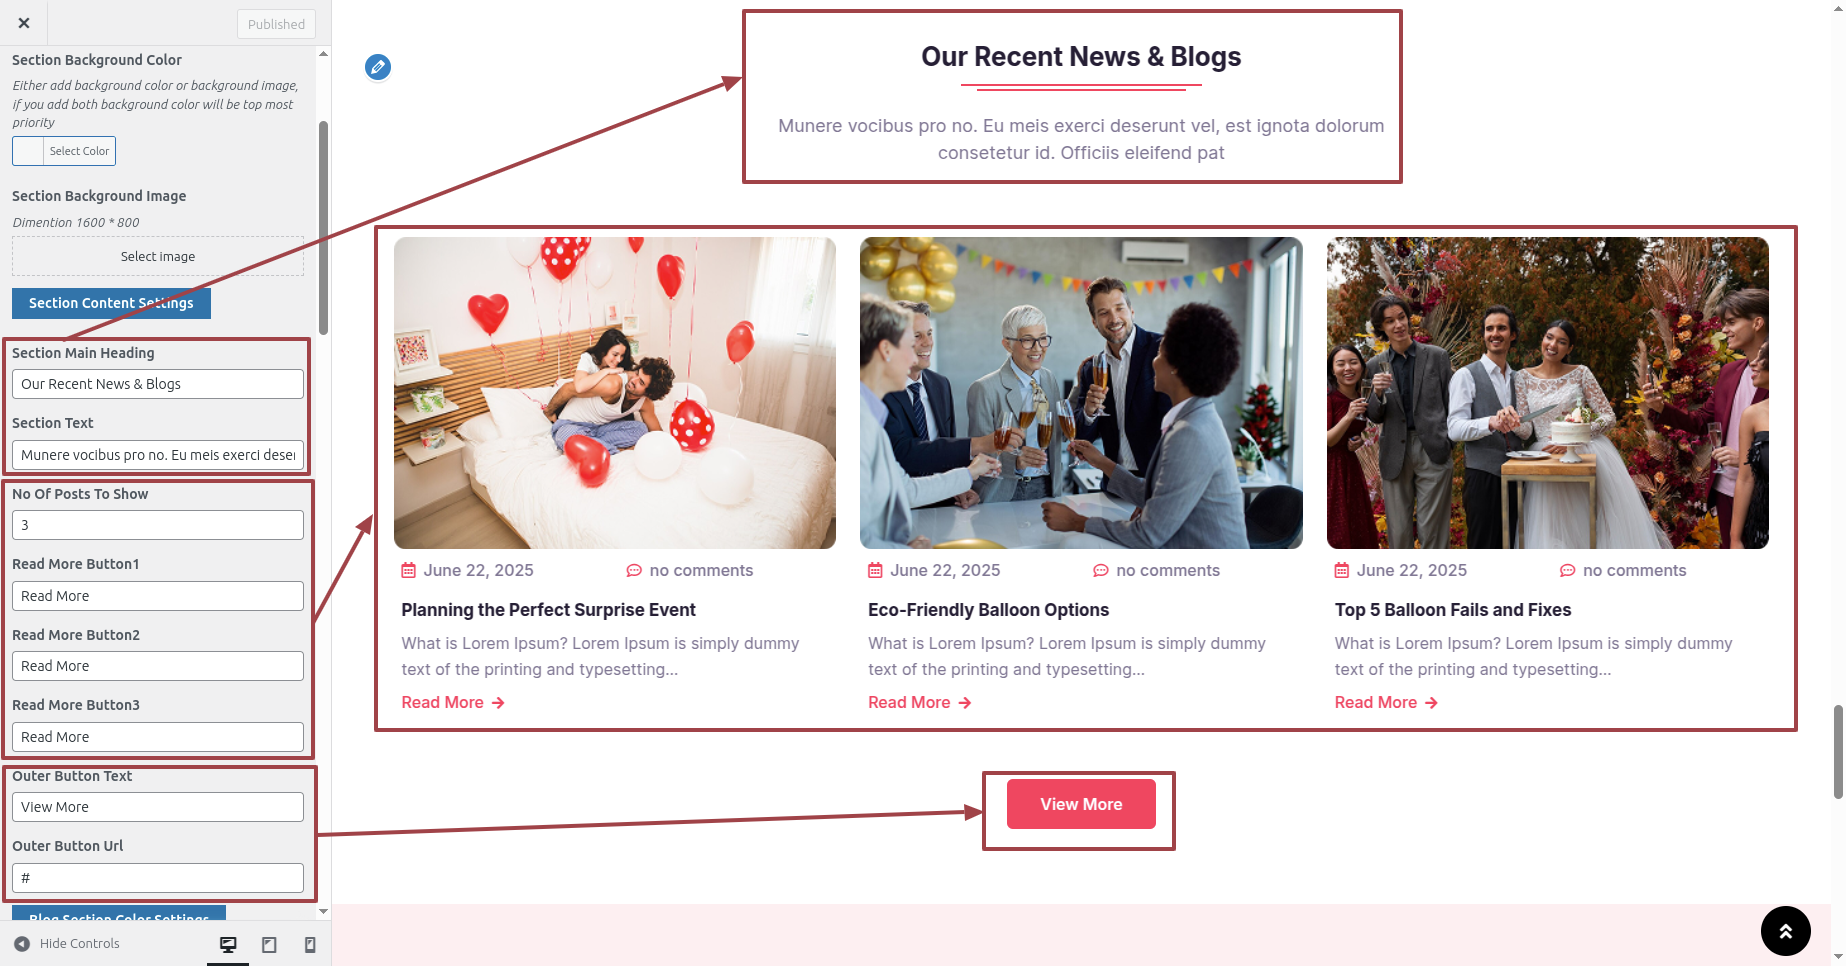Switch to tablet preview device icon
This screenshot has width=1846, height=966.
[x=269, y=944]
